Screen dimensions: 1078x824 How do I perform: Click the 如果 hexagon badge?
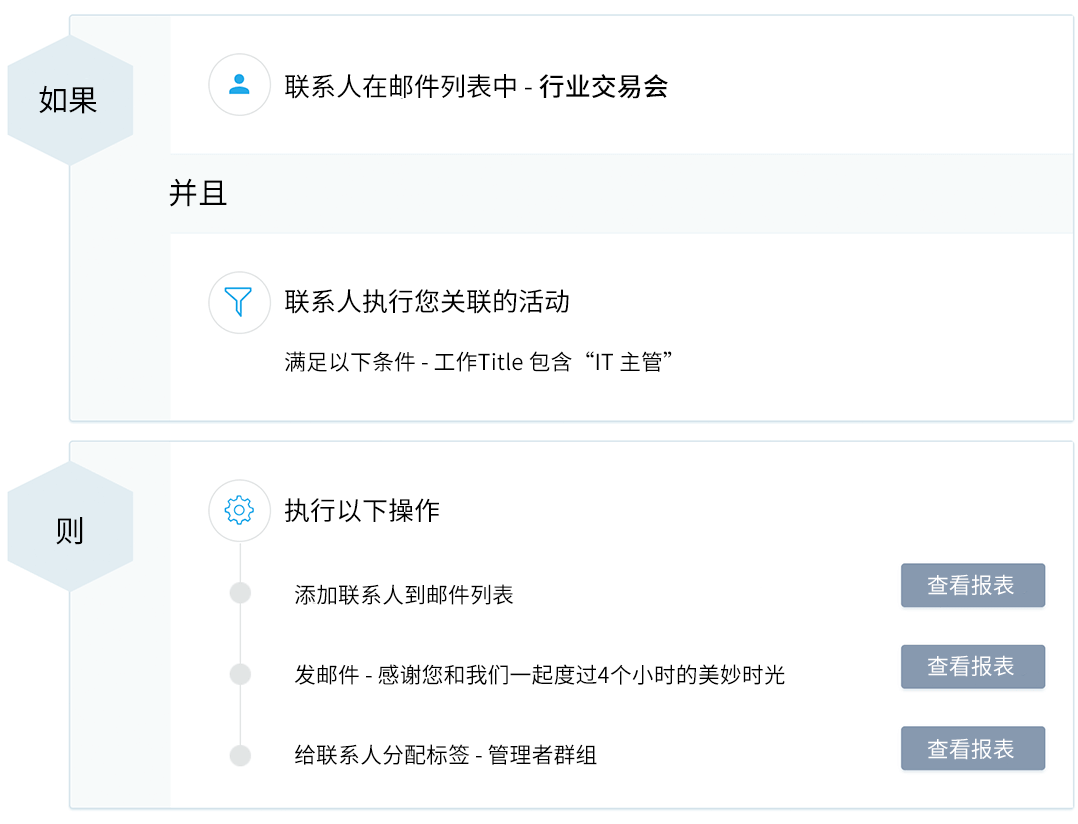(69, 100)
